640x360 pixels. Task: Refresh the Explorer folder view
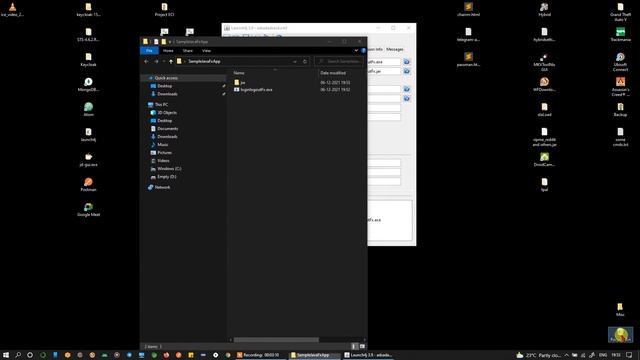coord(305,61)
